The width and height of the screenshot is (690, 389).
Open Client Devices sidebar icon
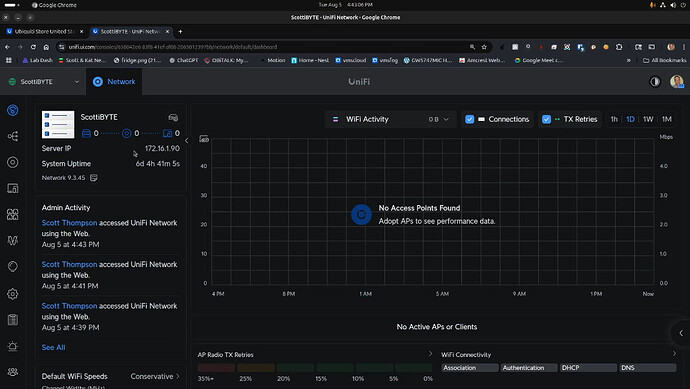pos(13,189)
